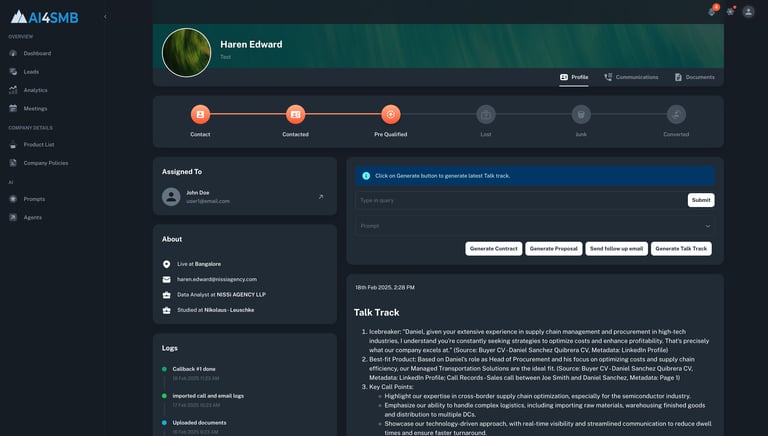Click the Agents icon in sidebar
The height and width of the screenshot is (436, 768).
coord(13,217)
